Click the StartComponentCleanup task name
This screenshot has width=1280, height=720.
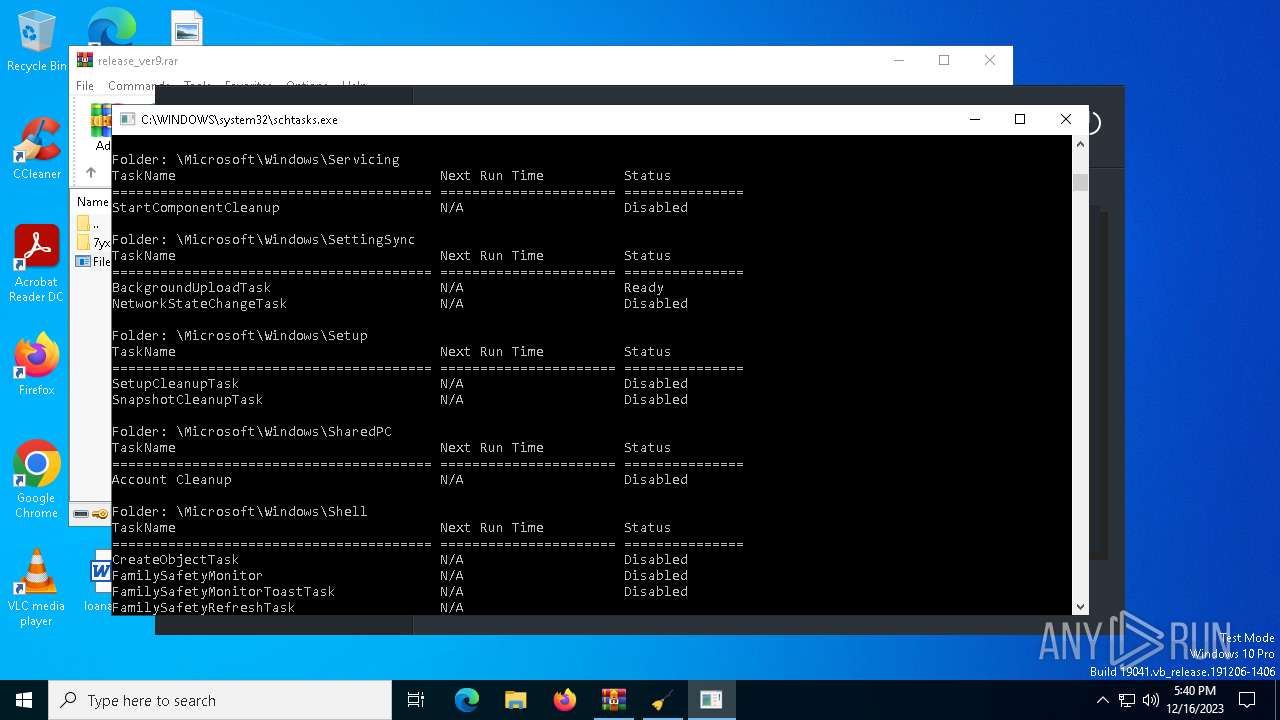[x=196, y=208]
